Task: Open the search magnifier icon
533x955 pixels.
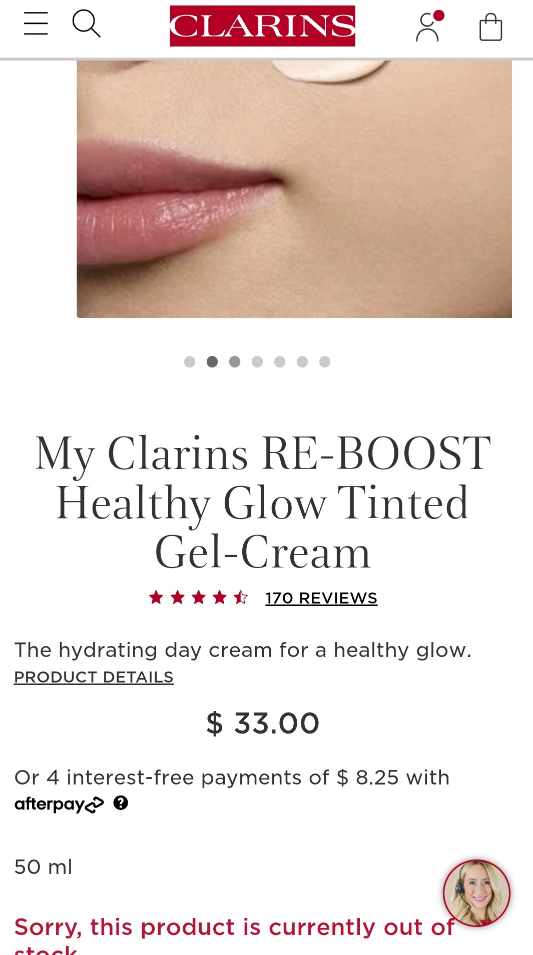Action: pyautogui.click(x=86, y=24)
